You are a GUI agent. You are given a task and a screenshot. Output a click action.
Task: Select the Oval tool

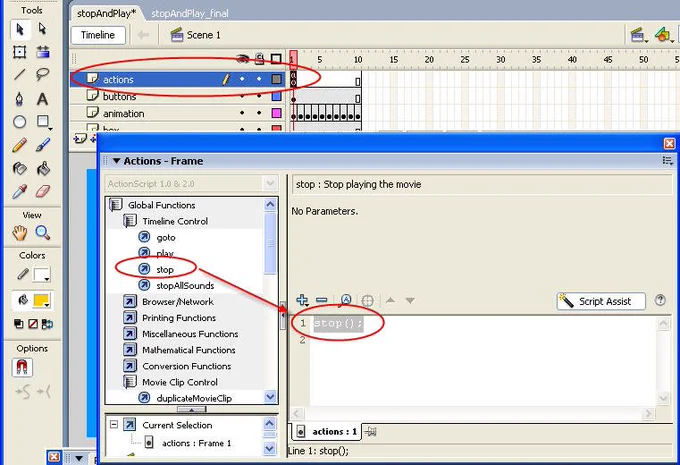pyautogui.click(x=20, y=121)
